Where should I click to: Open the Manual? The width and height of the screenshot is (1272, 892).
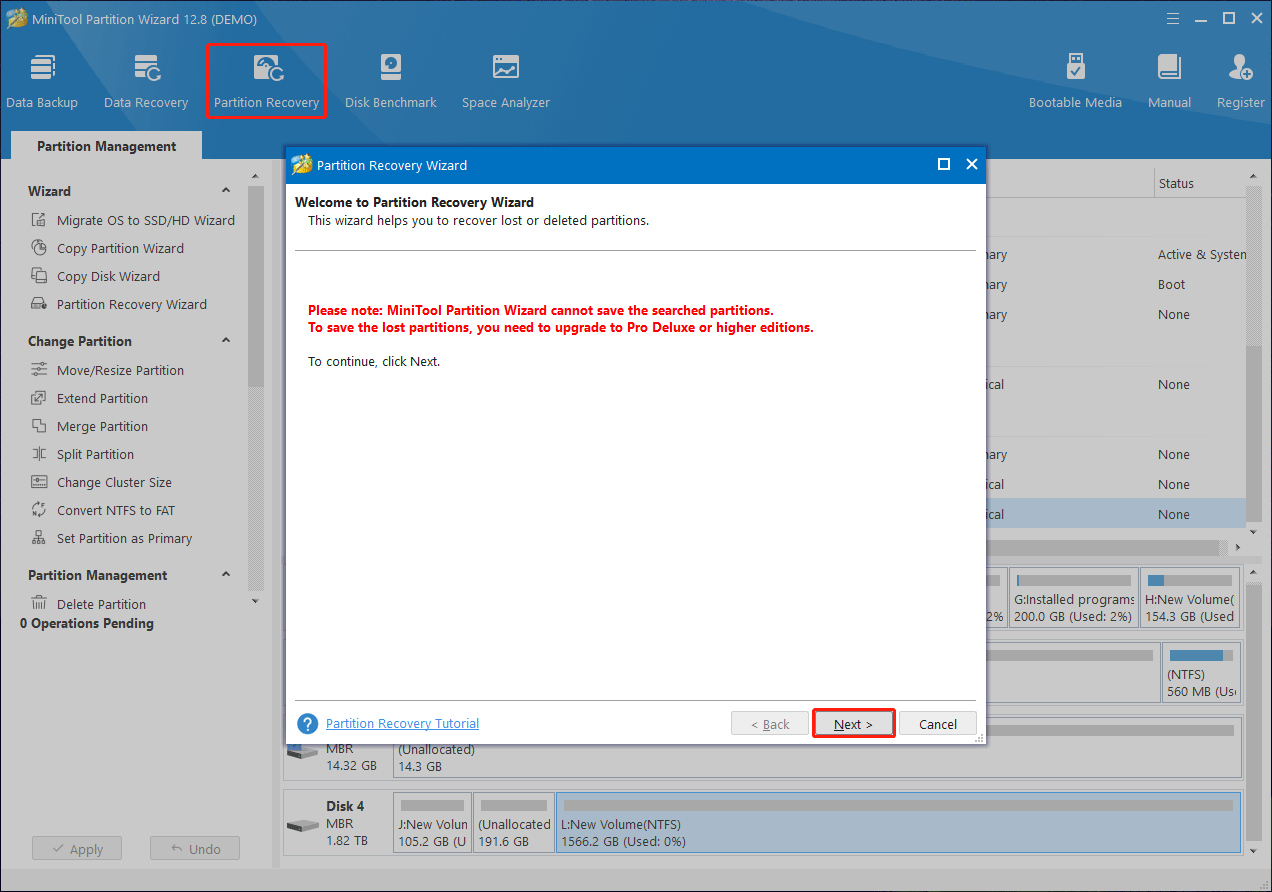click(x=1169, y=81)
